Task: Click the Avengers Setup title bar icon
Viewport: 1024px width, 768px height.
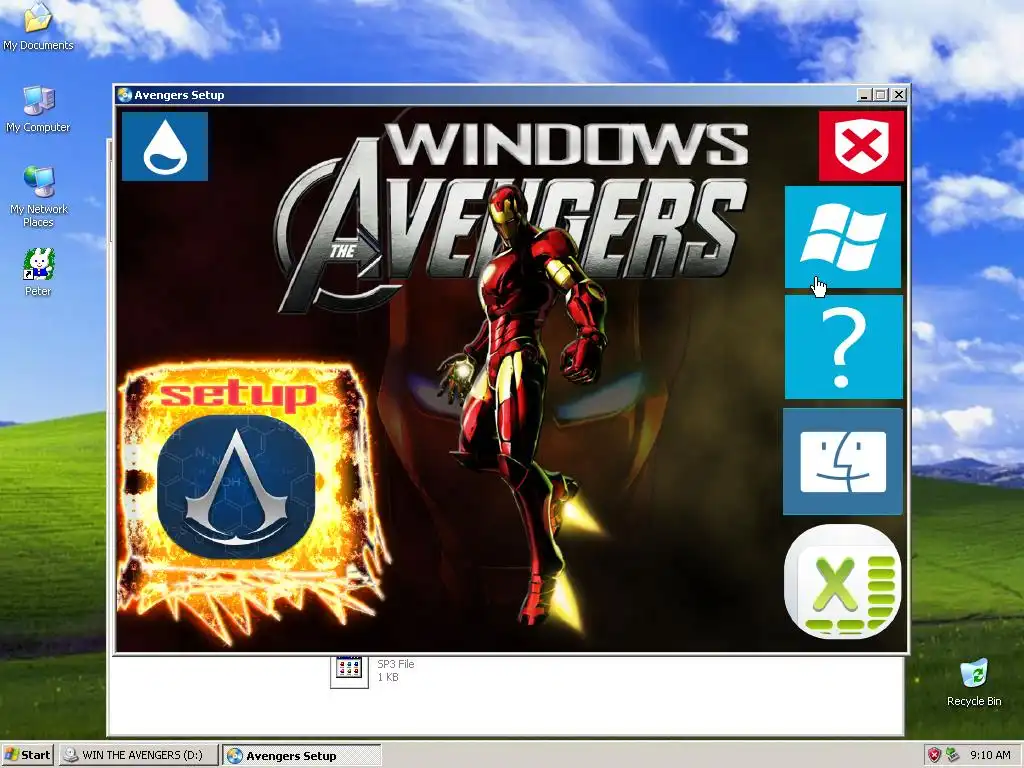Action: click(x=125, y=95)
